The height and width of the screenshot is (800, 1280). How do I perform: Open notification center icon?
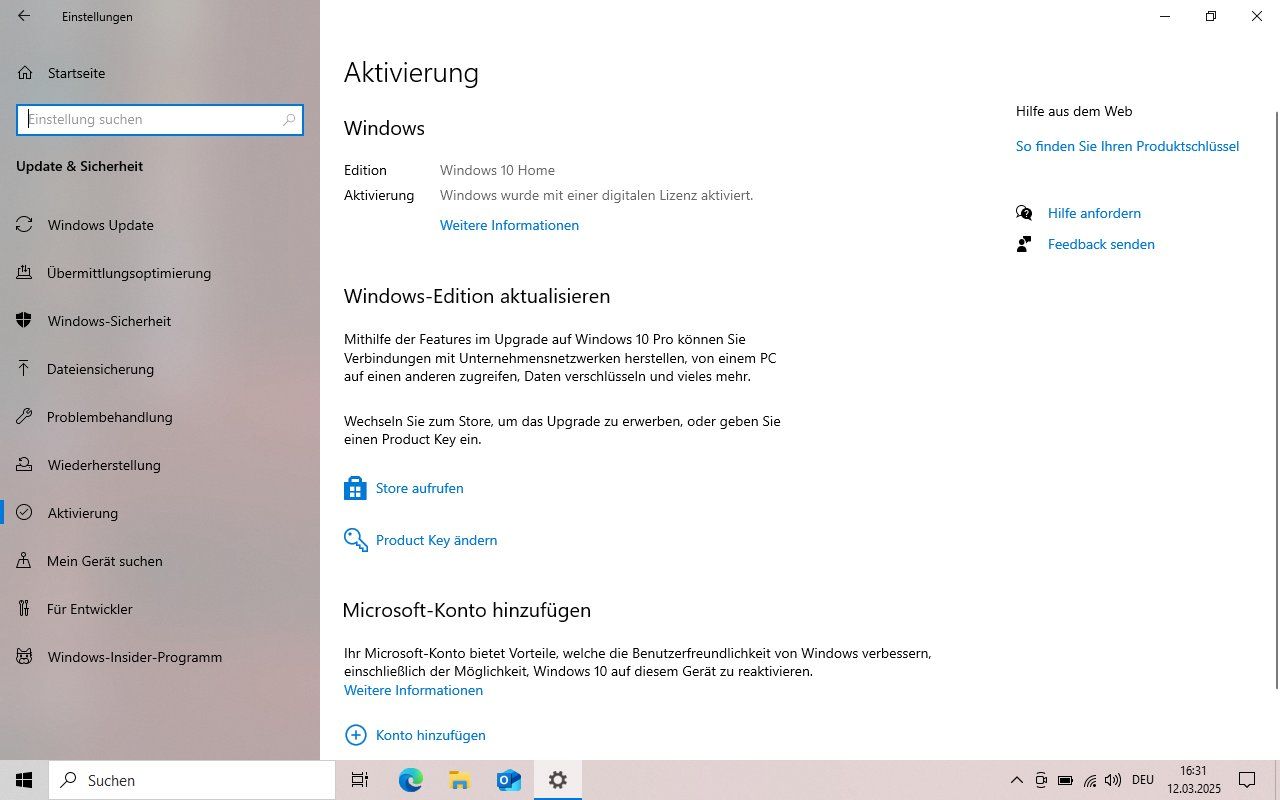click(1247, 780)
